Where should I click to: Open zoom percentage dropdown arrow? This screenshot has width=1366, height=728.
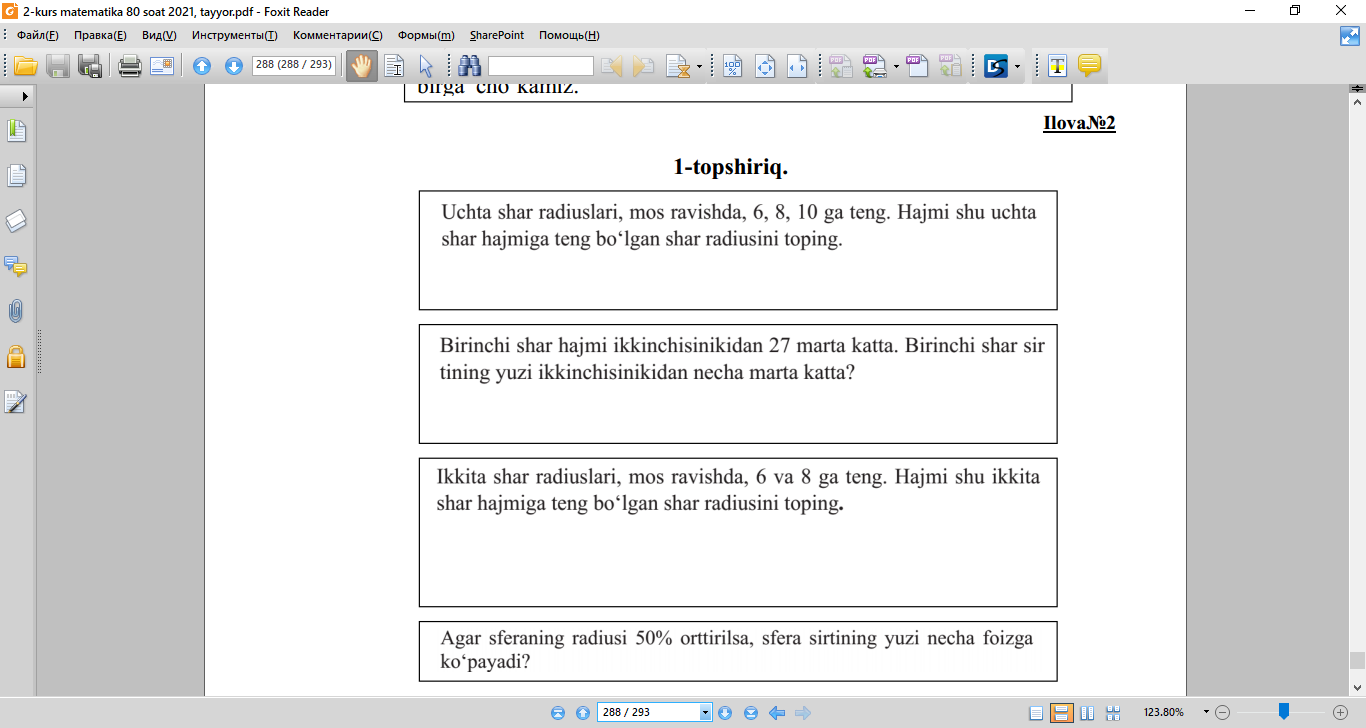(x=1206, y=713)
